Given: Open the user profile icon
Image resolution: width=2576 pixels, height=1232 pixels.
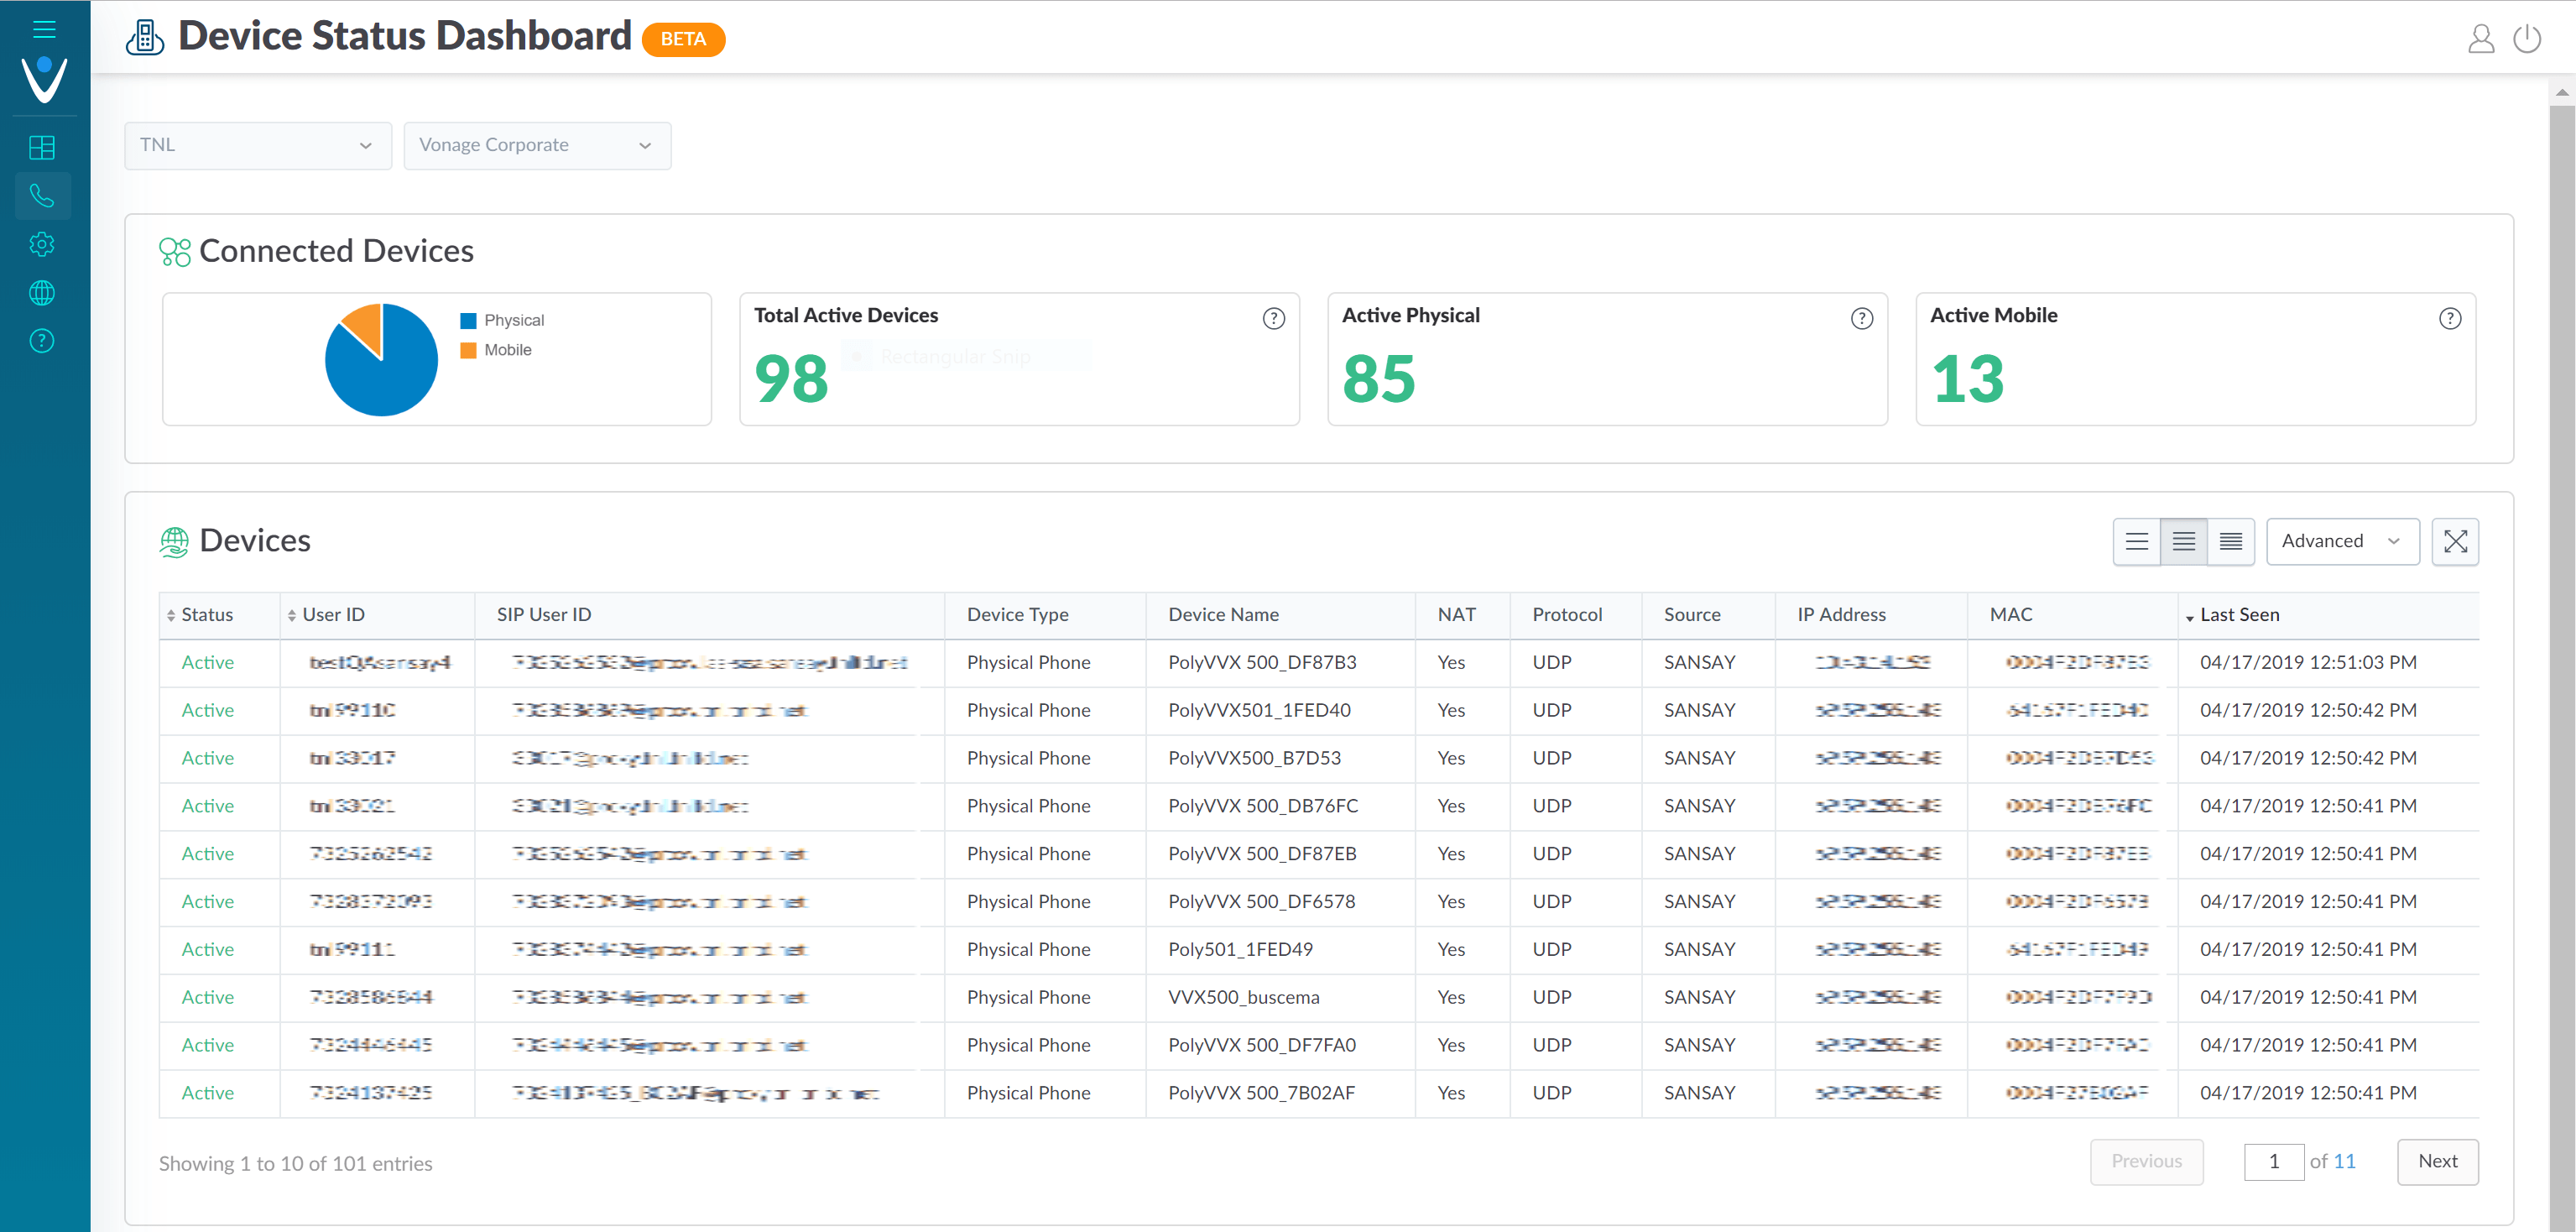Looking at the screenshot, I should tap(2481, 39).
